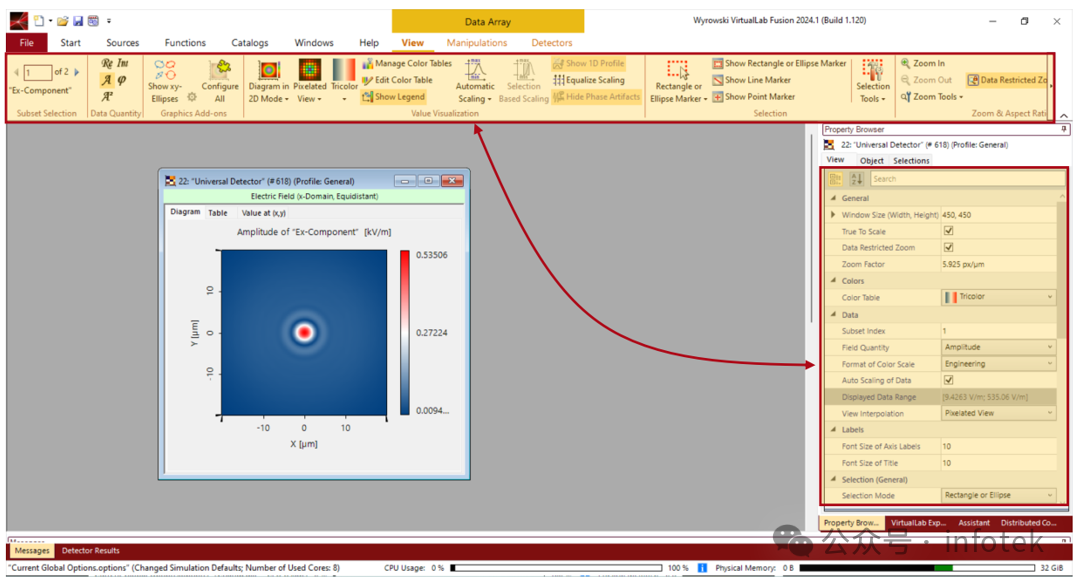Image resolution: width=1077 pixels, height=584 pixels.
Task: Collapse the Colors property group
Action: 833,280
